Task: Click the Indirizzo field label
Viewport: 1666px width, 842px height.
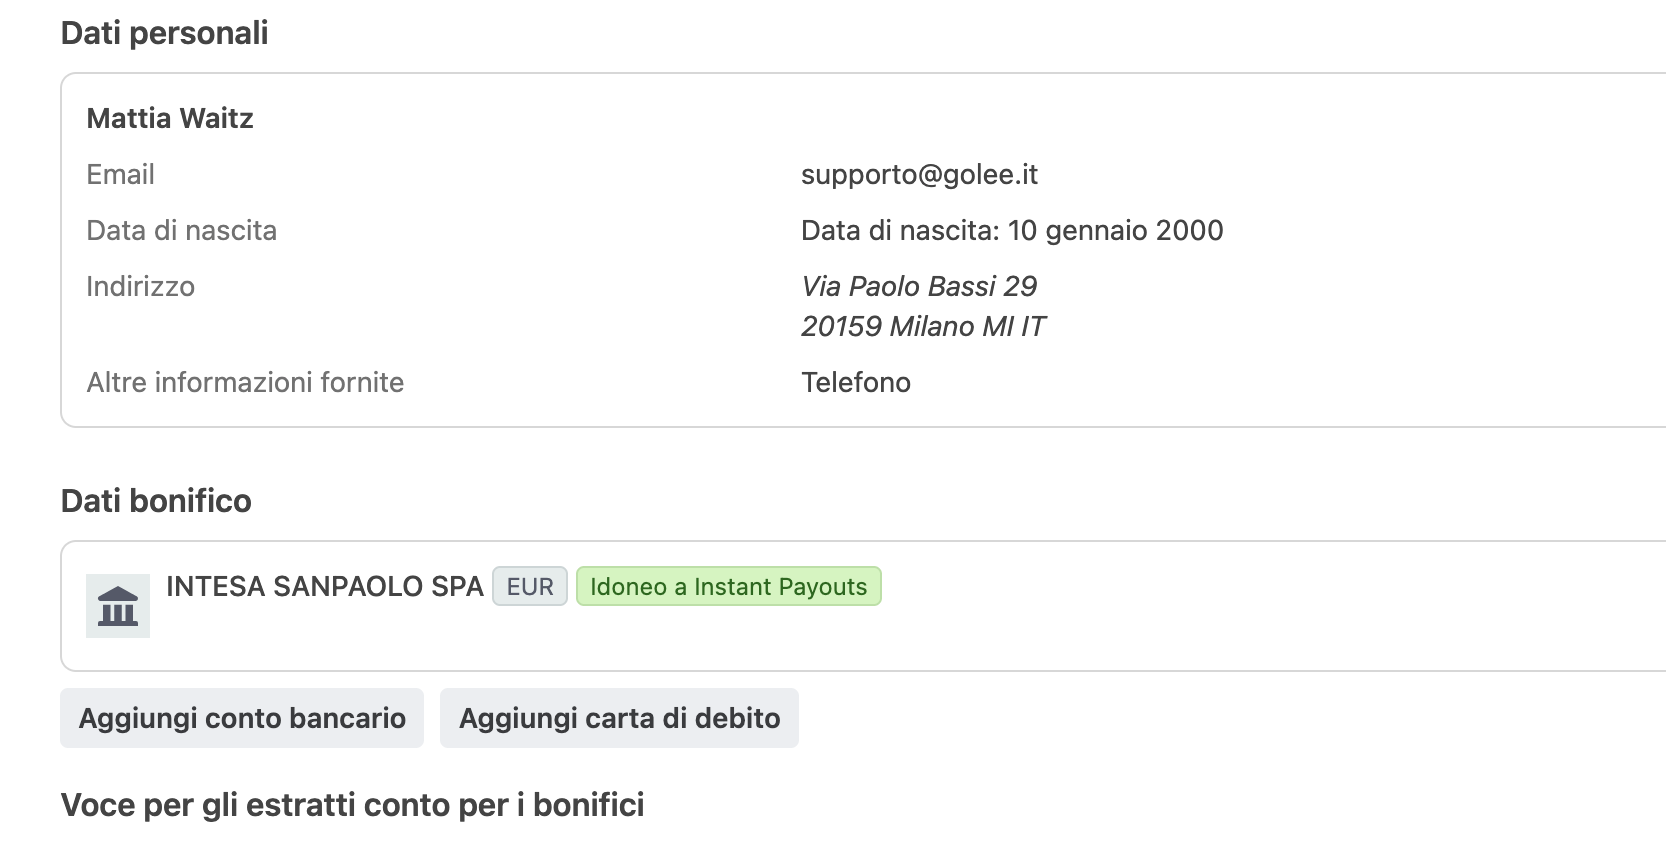Action: (140, 287)
